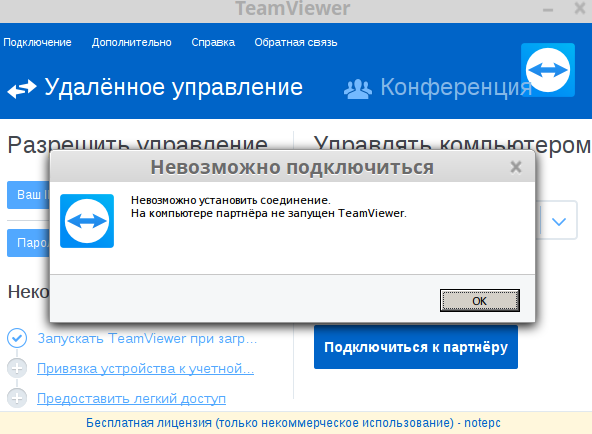Click the TeamViewer logo in the header
This screenshot has width=592, height=434.
548,70
